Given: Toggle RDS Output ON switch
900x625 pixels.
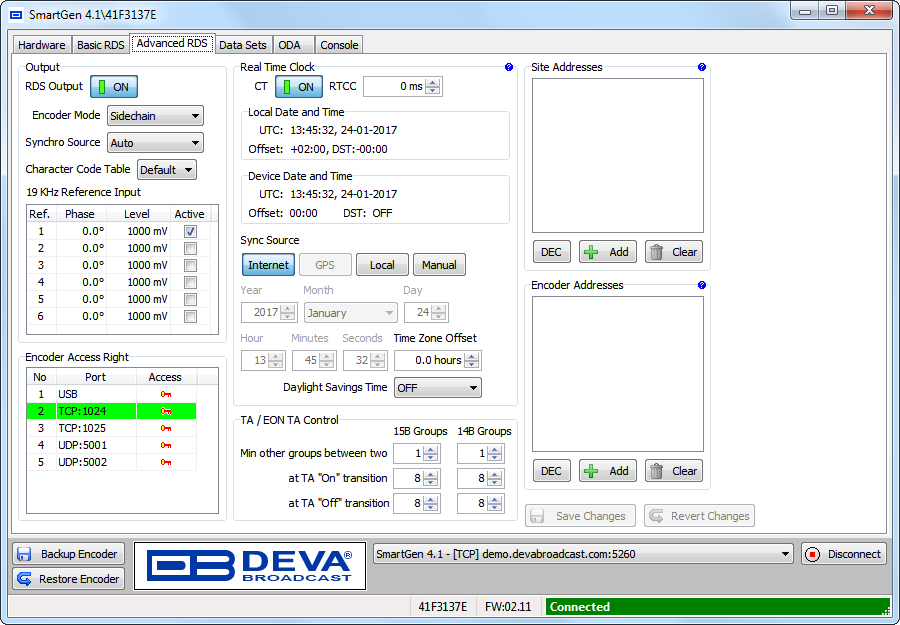Looking at the screenshot, I should click(x=114, y=87).
